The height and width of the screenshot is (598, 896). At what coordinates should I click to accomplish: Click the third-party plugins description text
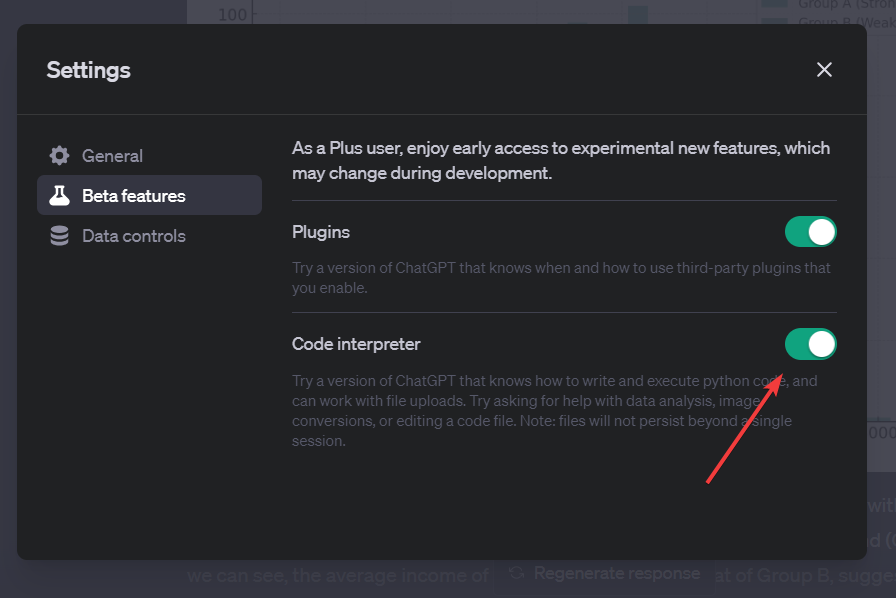[x=561, y=278]
